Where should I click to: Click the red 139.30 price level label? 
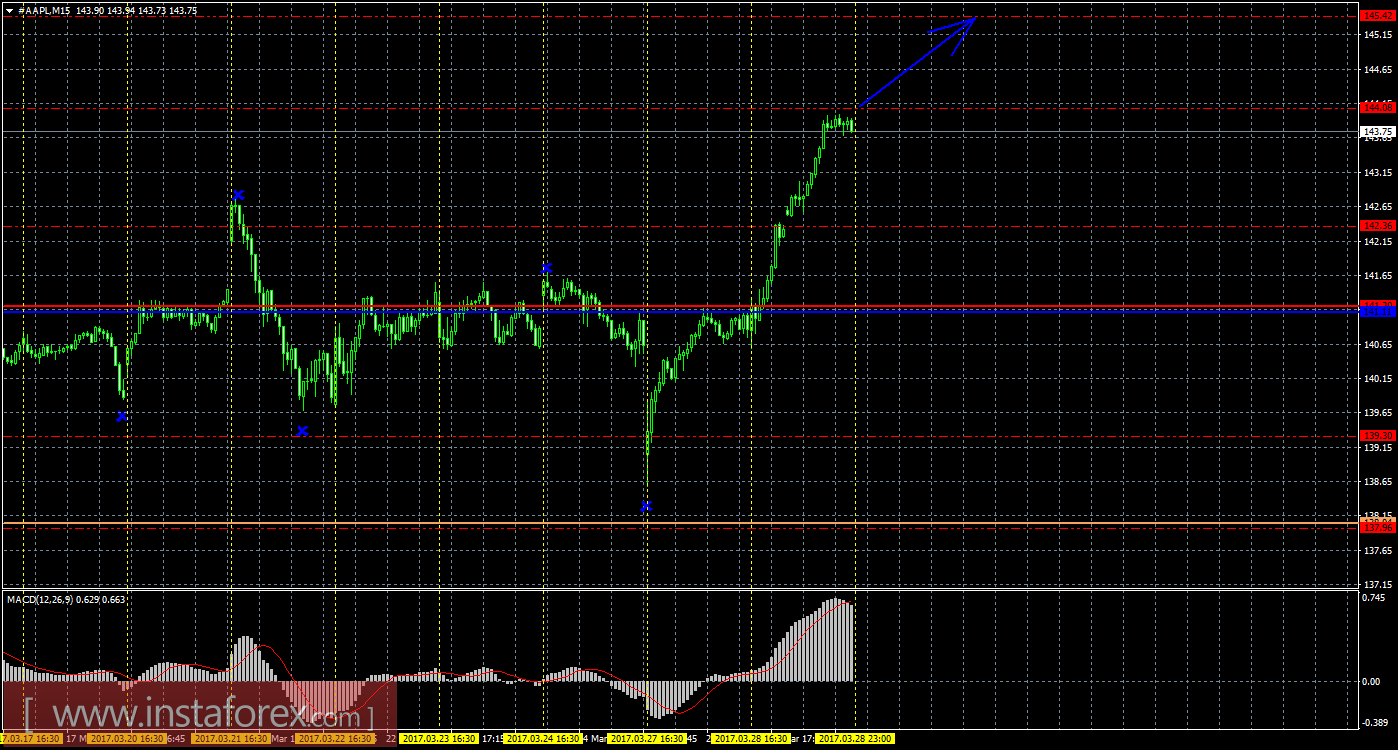point(1378,435)
